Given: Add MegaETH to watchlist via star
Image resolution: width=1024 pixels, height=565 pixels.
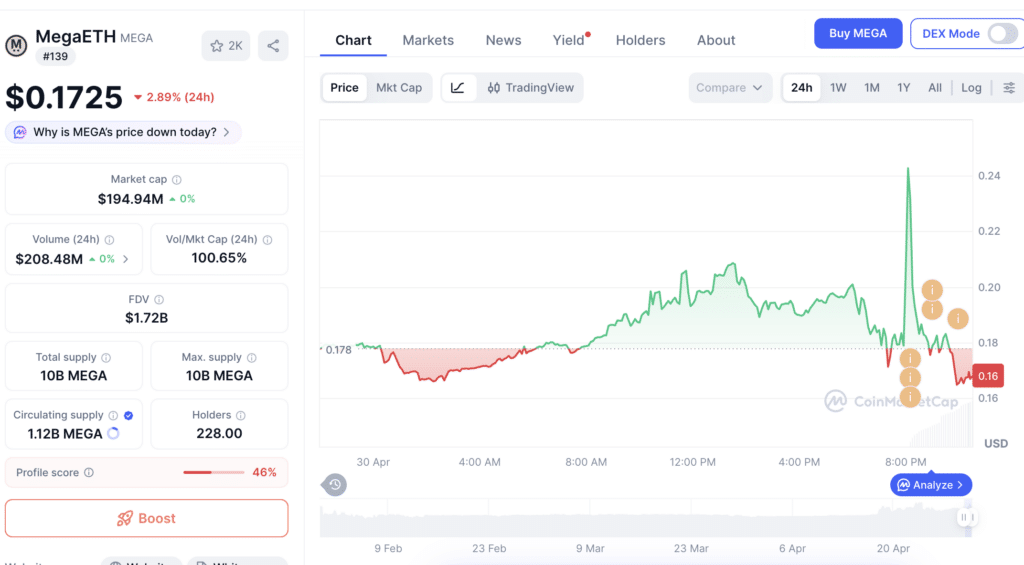Looking at the screenshot, I should click(x=226, y=46).
